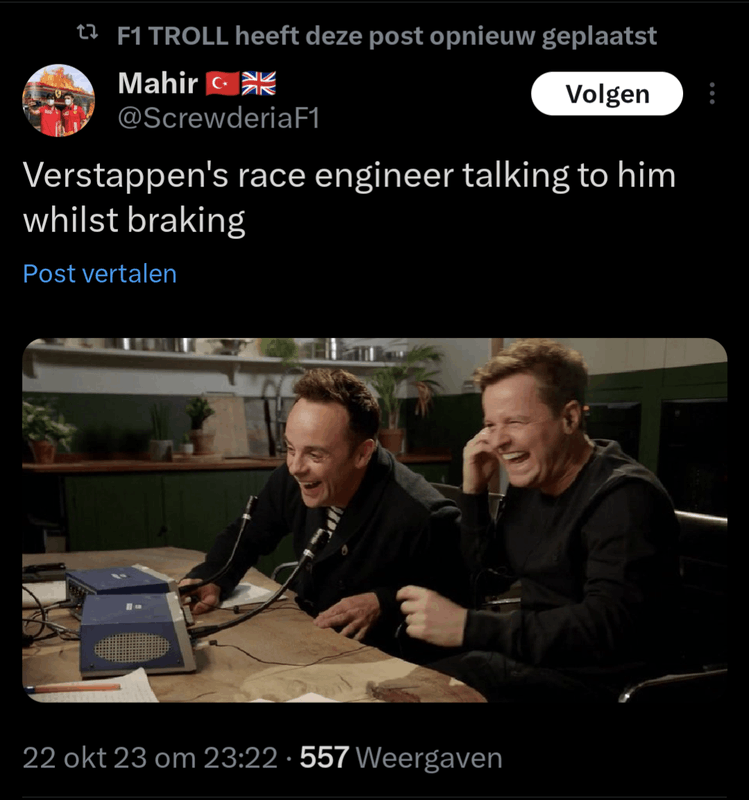Open the @ScrewderiaF1 handle
Viewport: 749px width, 800px height.
pyautogui.click(x=218, y=118)
